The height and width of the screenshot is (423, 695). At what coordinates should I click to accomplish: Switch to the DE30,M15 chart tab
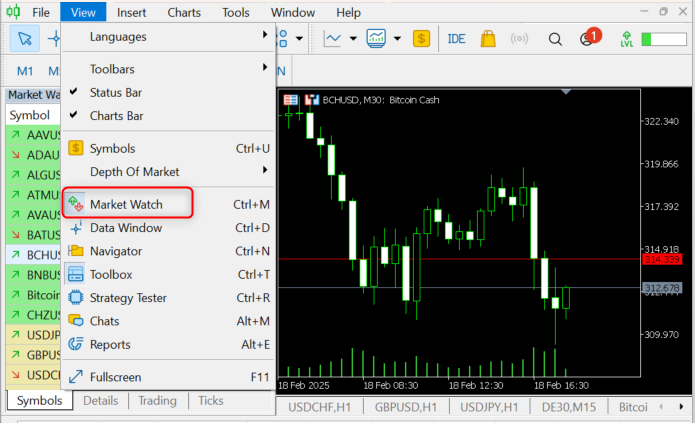pos(569,407)
